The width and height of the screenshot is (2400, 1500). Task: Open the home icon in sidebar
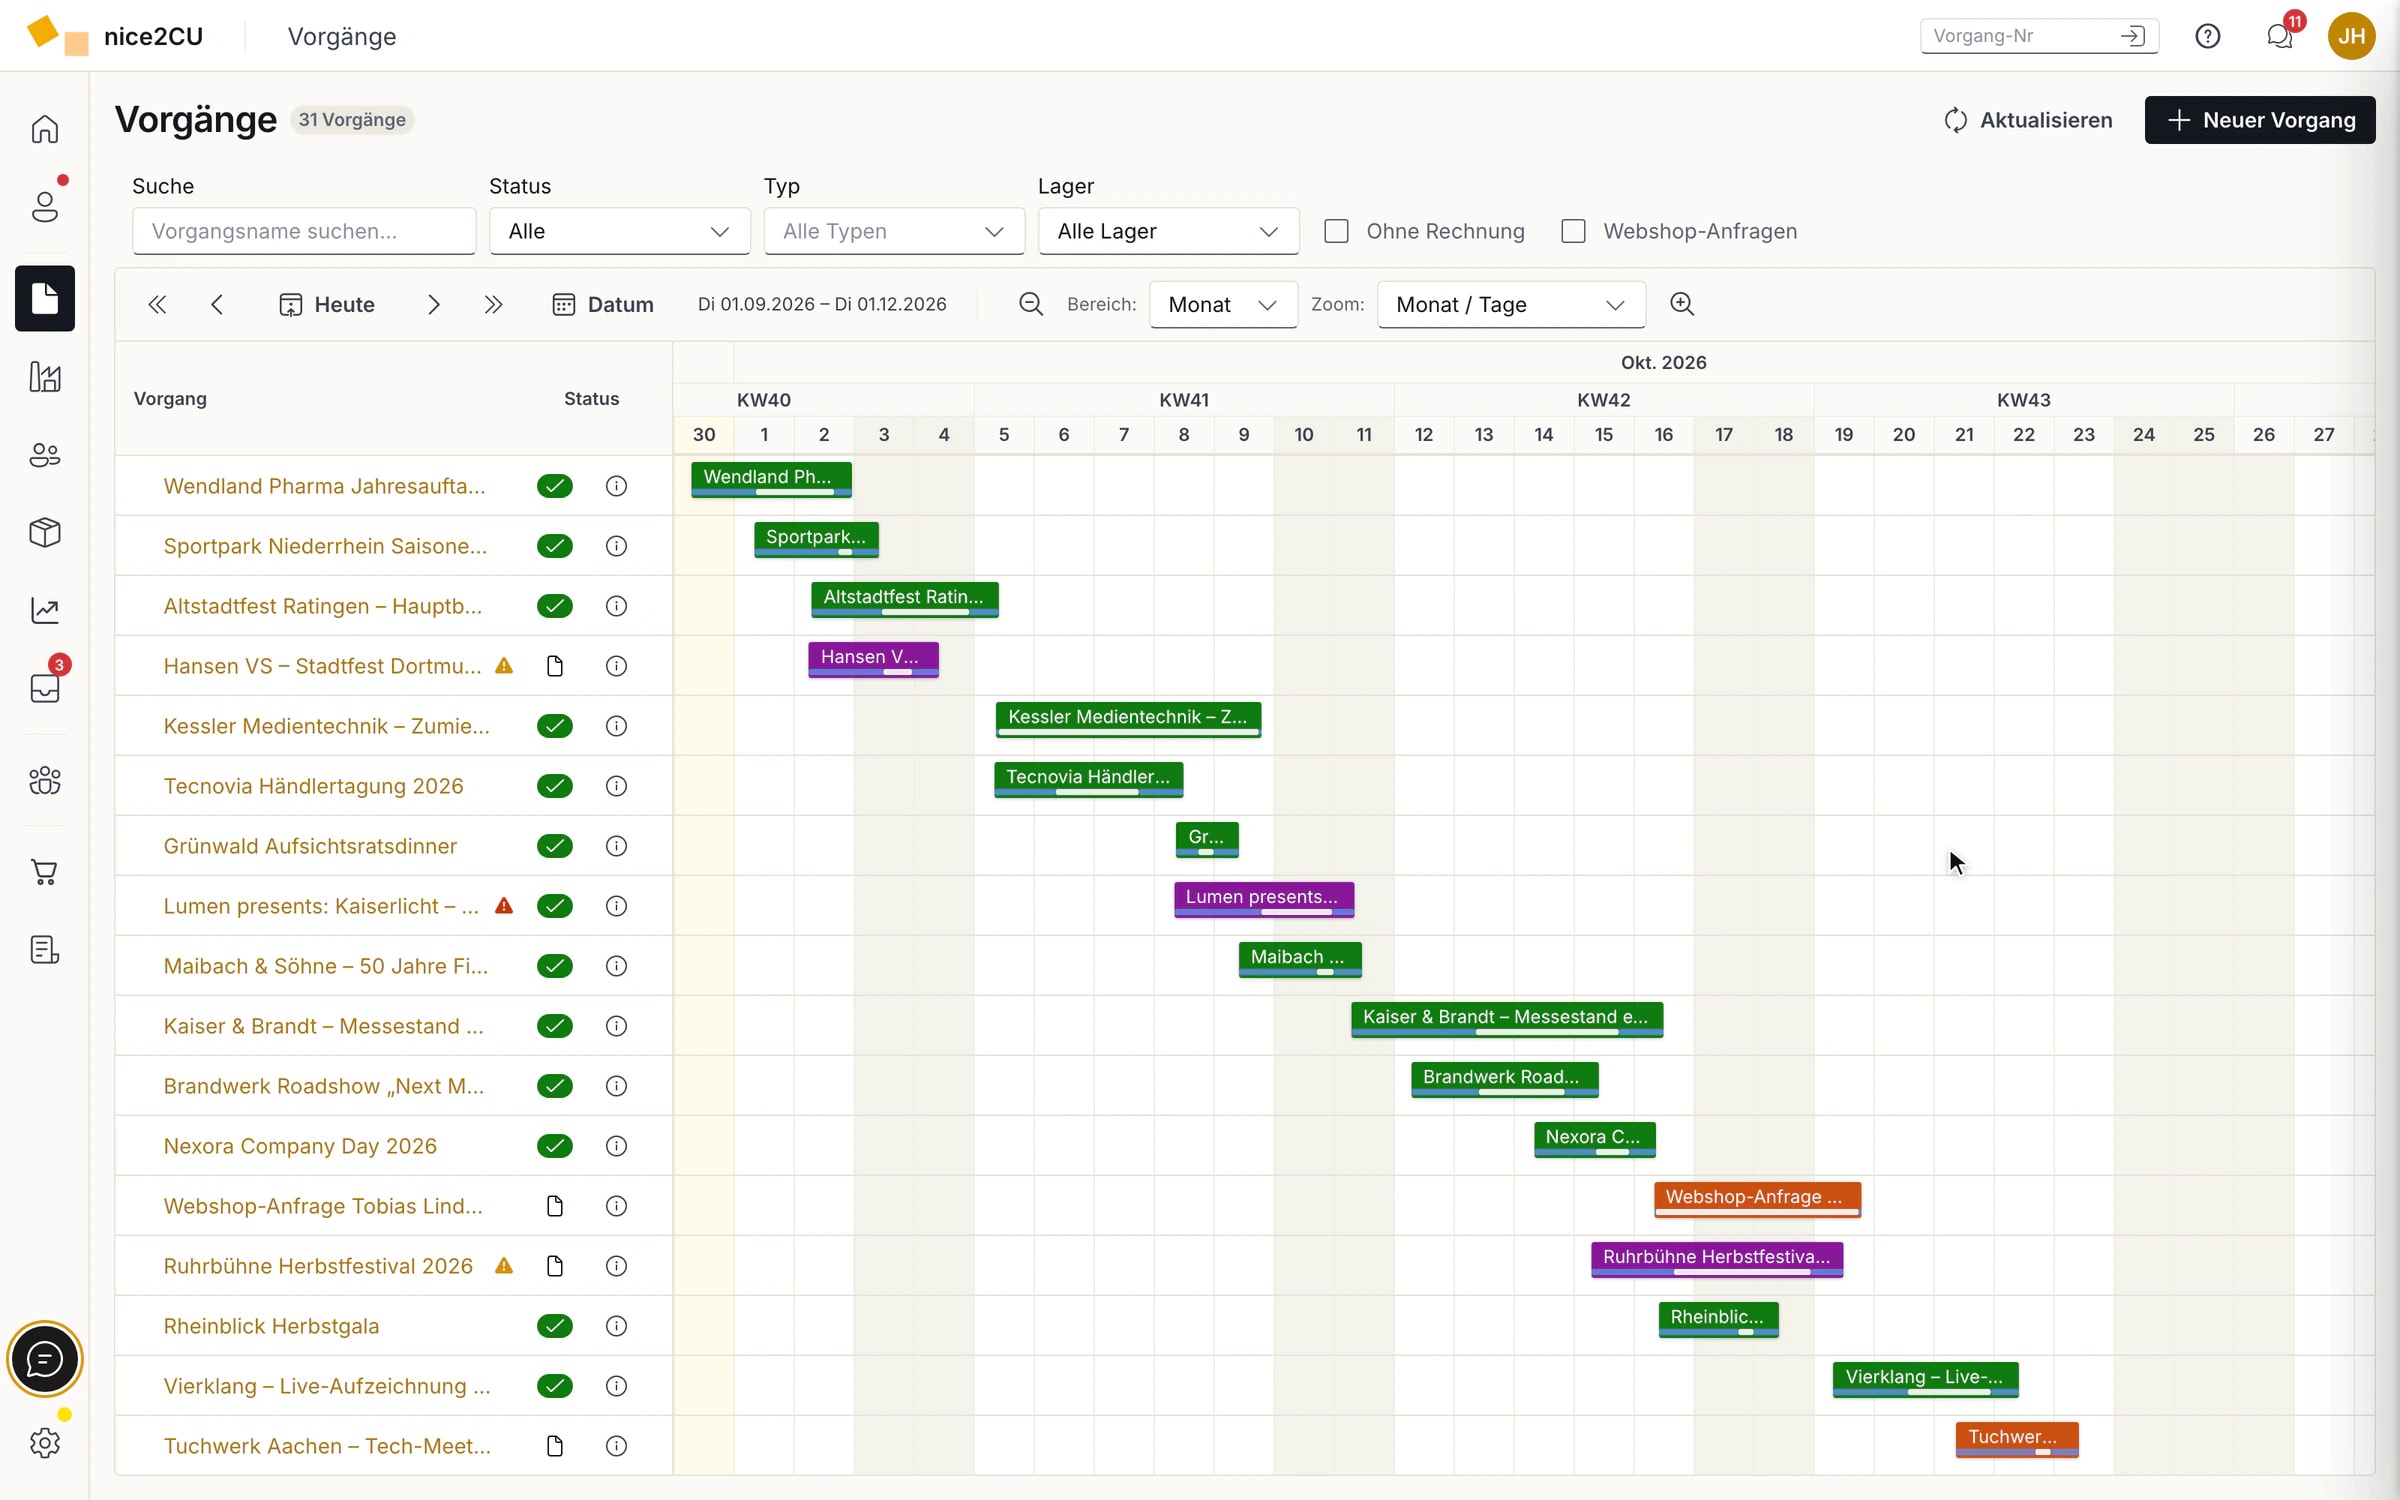44,129
